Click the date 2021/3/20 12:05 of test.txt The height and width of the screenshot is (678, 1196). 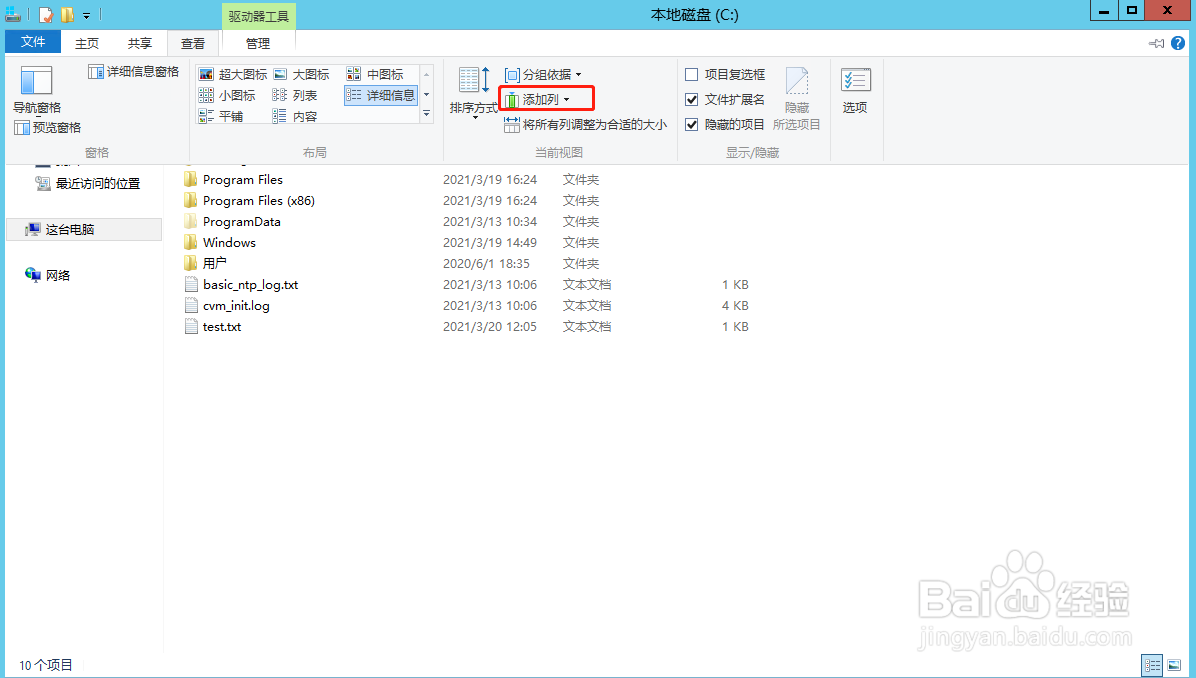(490, 326)
